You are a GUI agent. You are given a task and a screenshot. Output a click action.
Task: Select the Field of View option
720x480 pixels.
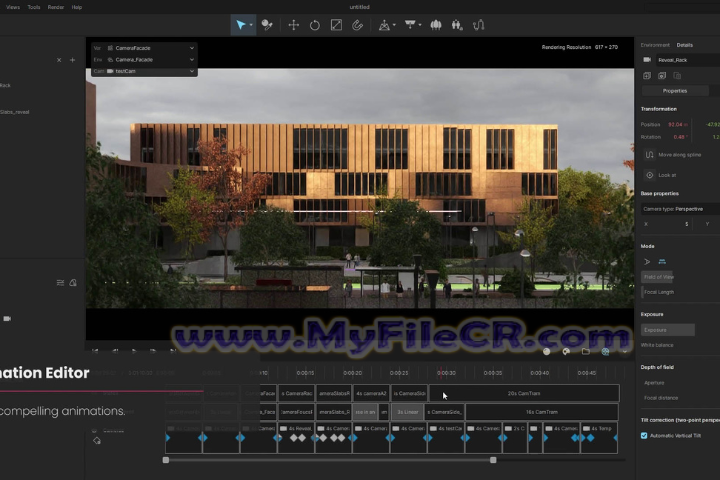point(658,277)
